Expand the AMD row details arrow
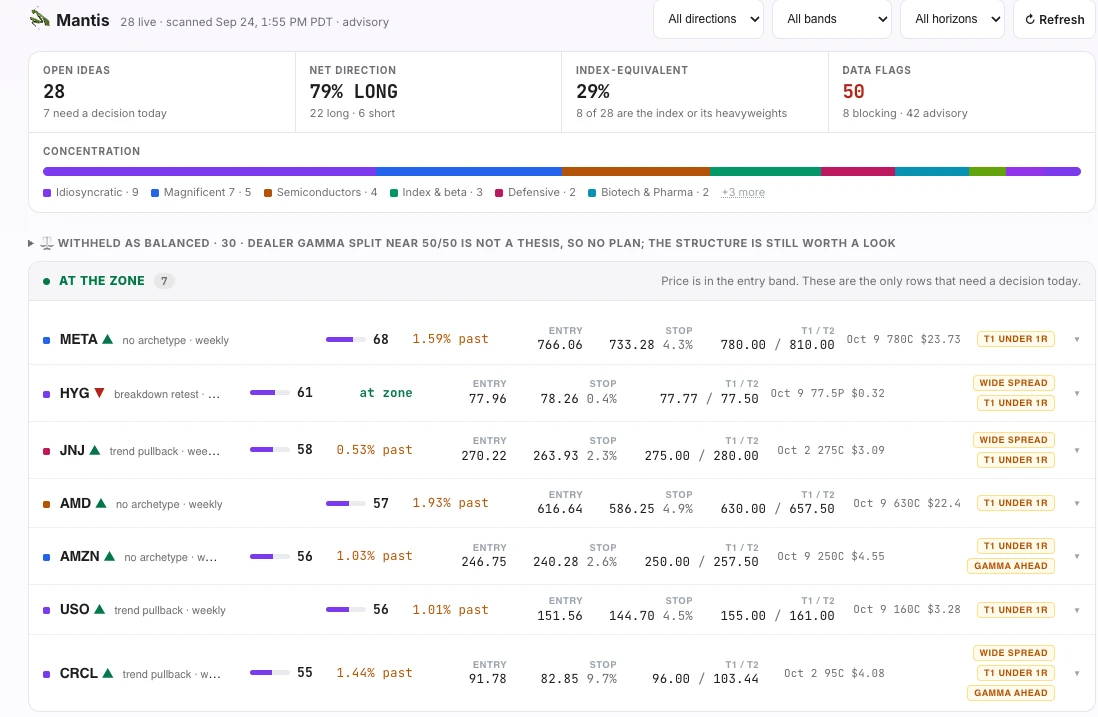The height and width of the screenshot is (717, 1098). tap(1077, 503)
